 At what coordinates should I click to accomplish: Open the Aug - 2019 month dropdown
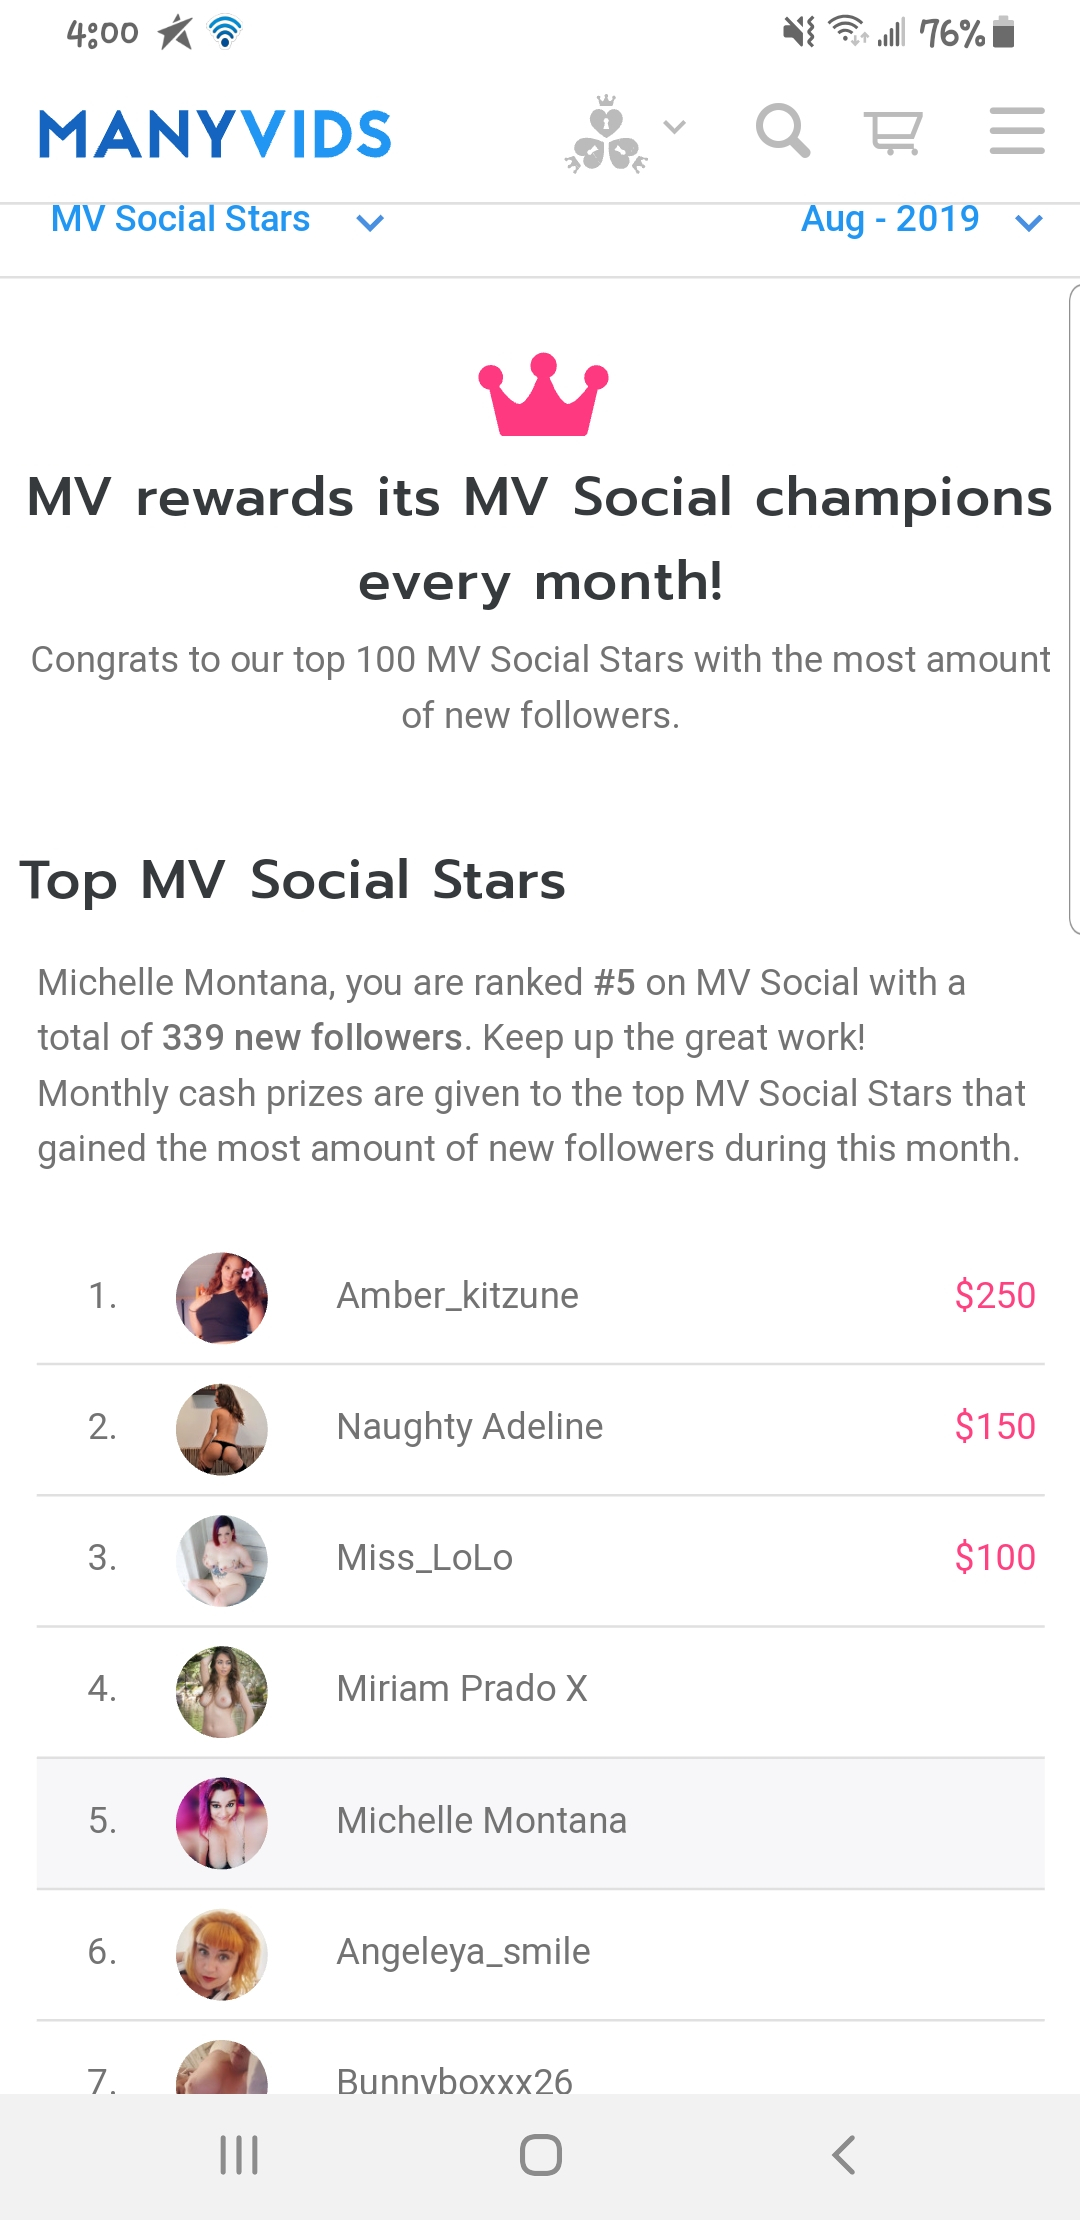coord(922,219)
